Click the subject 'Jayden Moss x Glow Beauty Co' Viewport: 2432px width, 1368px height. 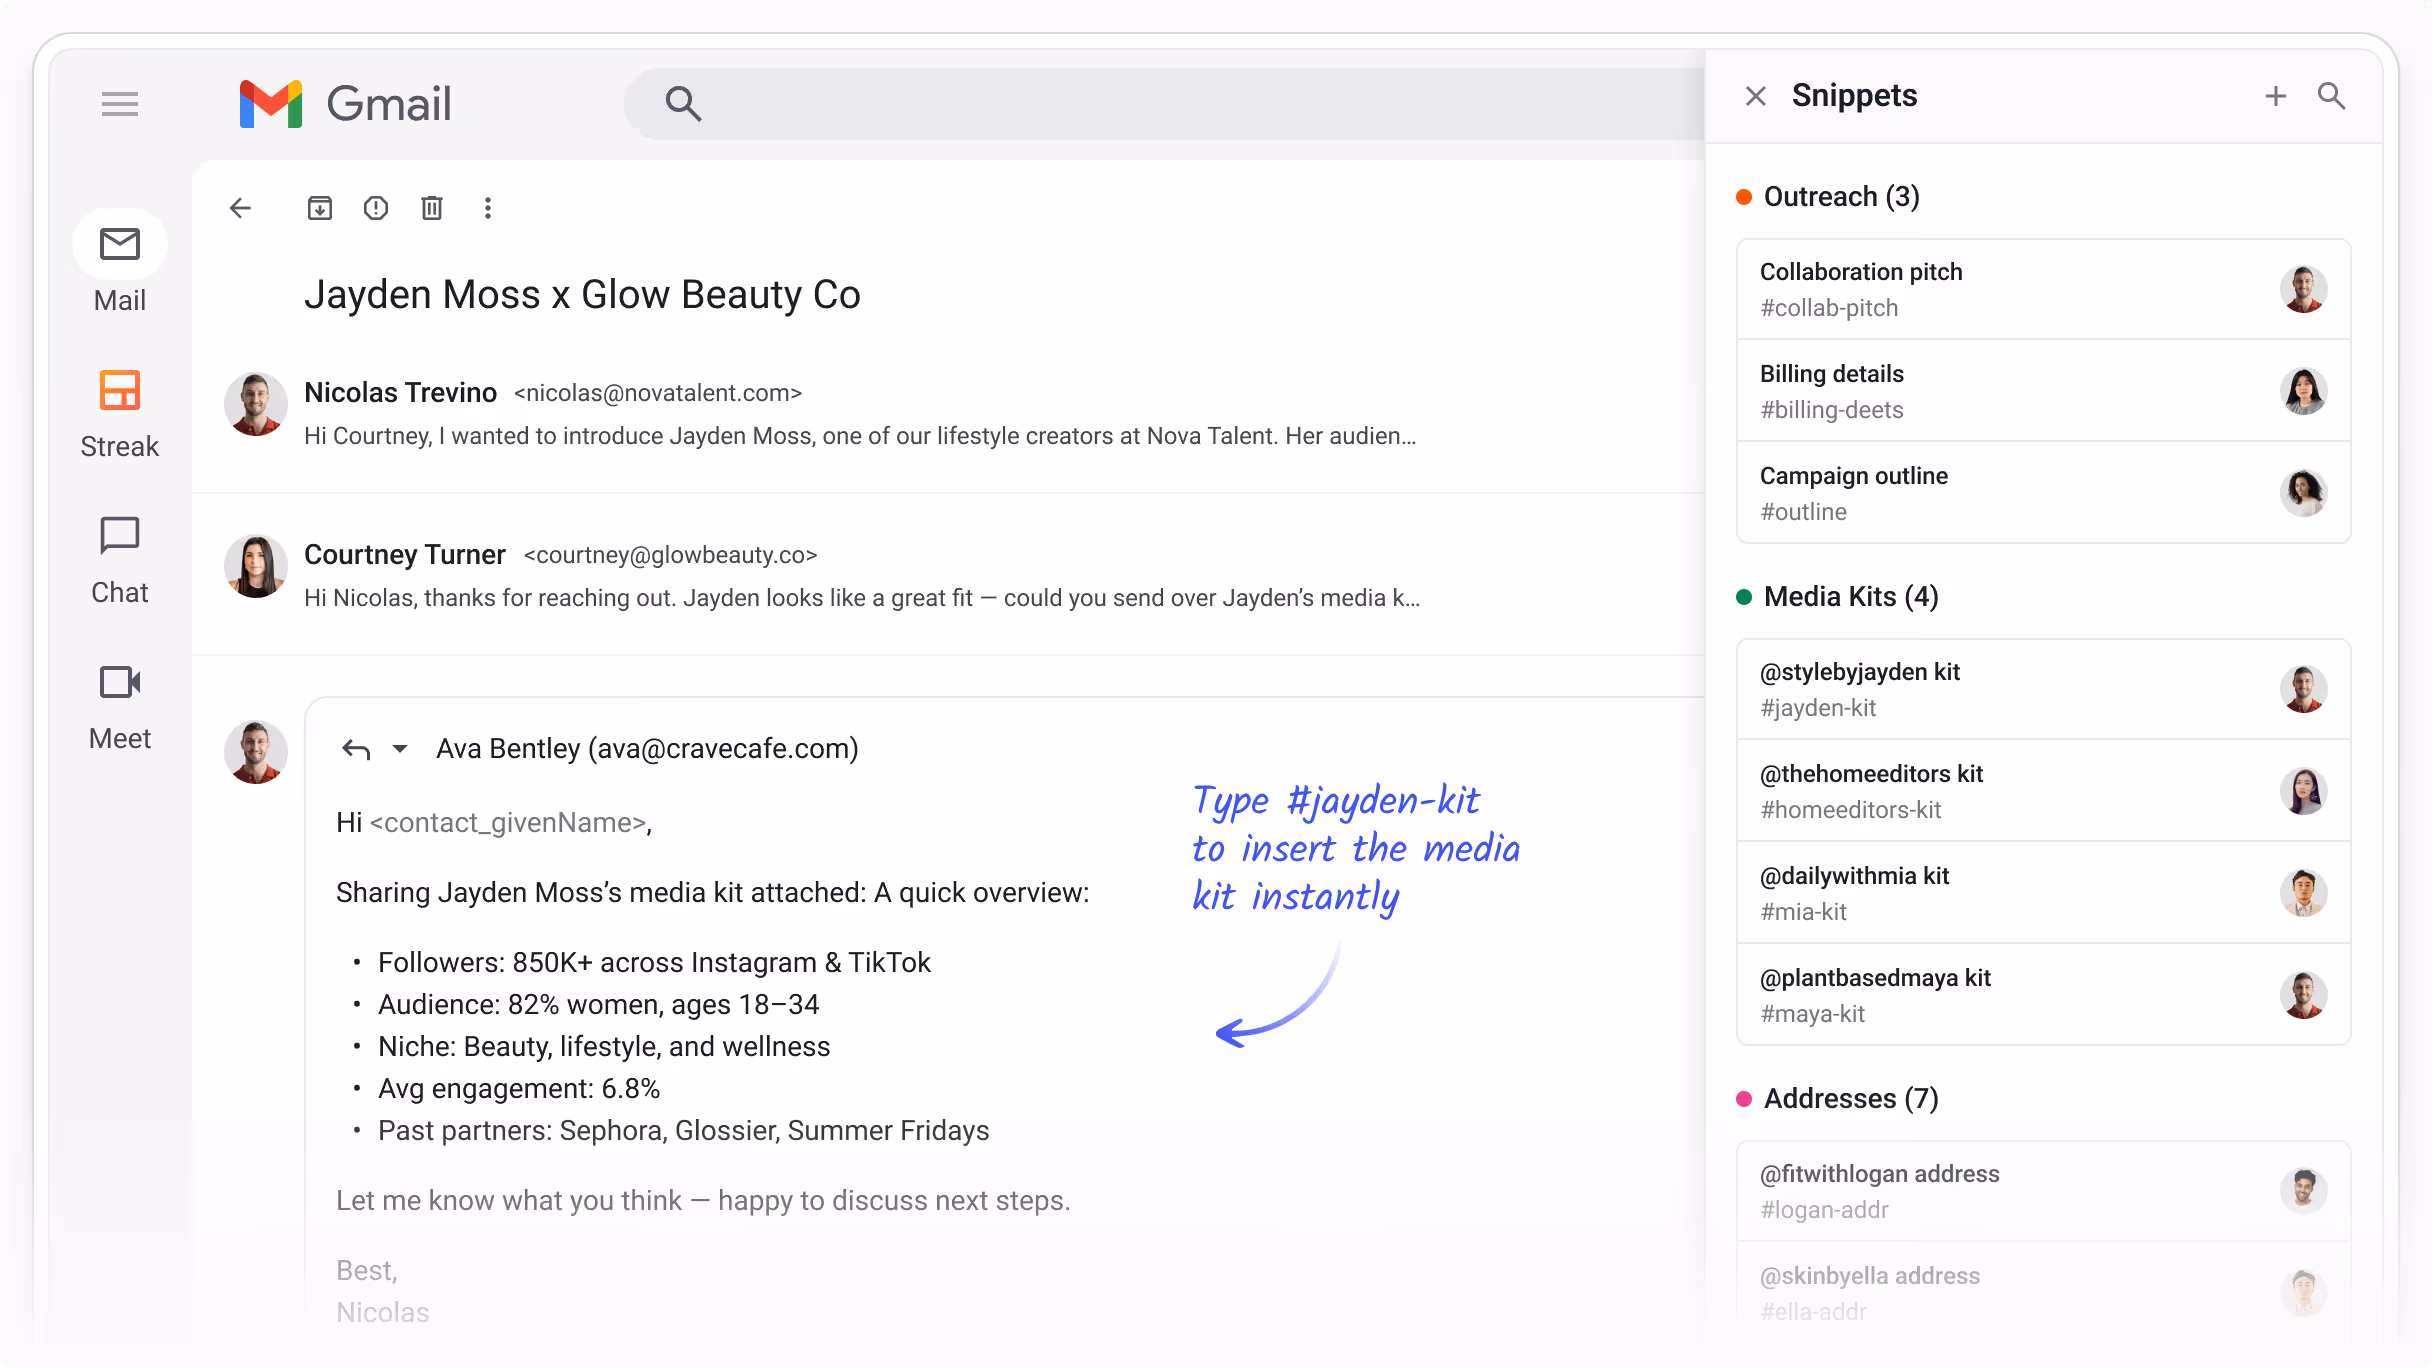tap(582, 295)
